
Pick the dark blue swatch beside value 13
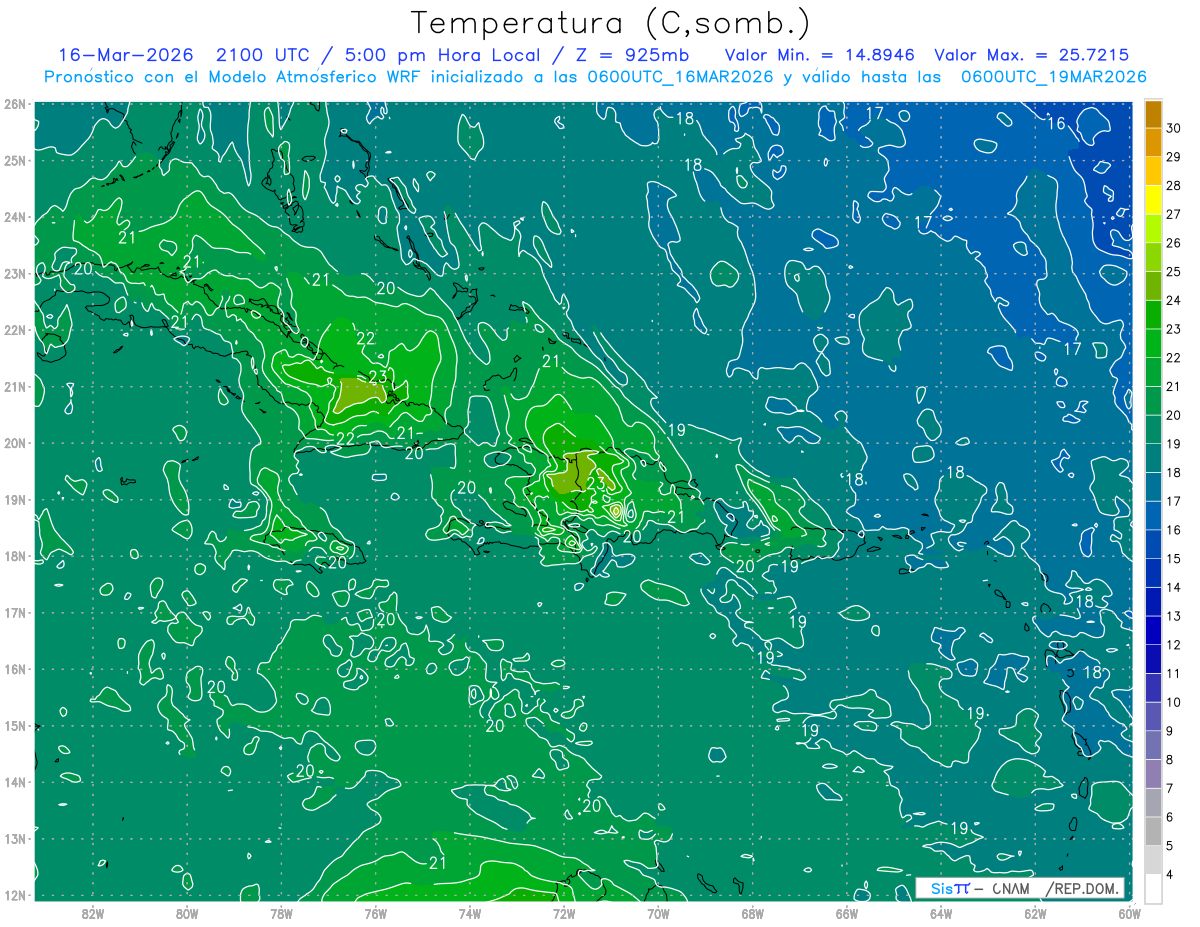[1153, 602]
